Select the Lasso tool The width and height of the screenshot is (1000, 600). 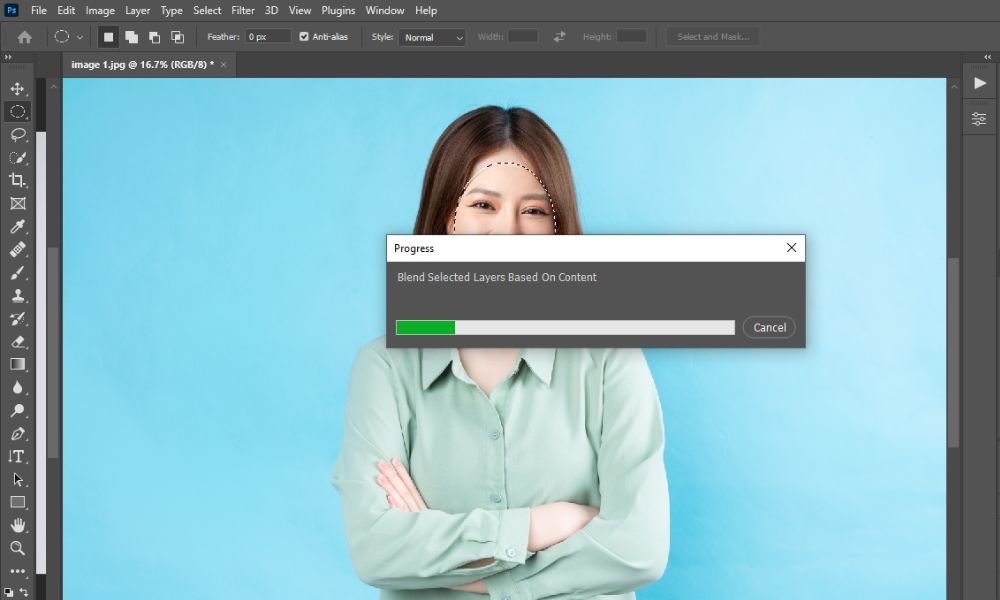coord(17,135)
